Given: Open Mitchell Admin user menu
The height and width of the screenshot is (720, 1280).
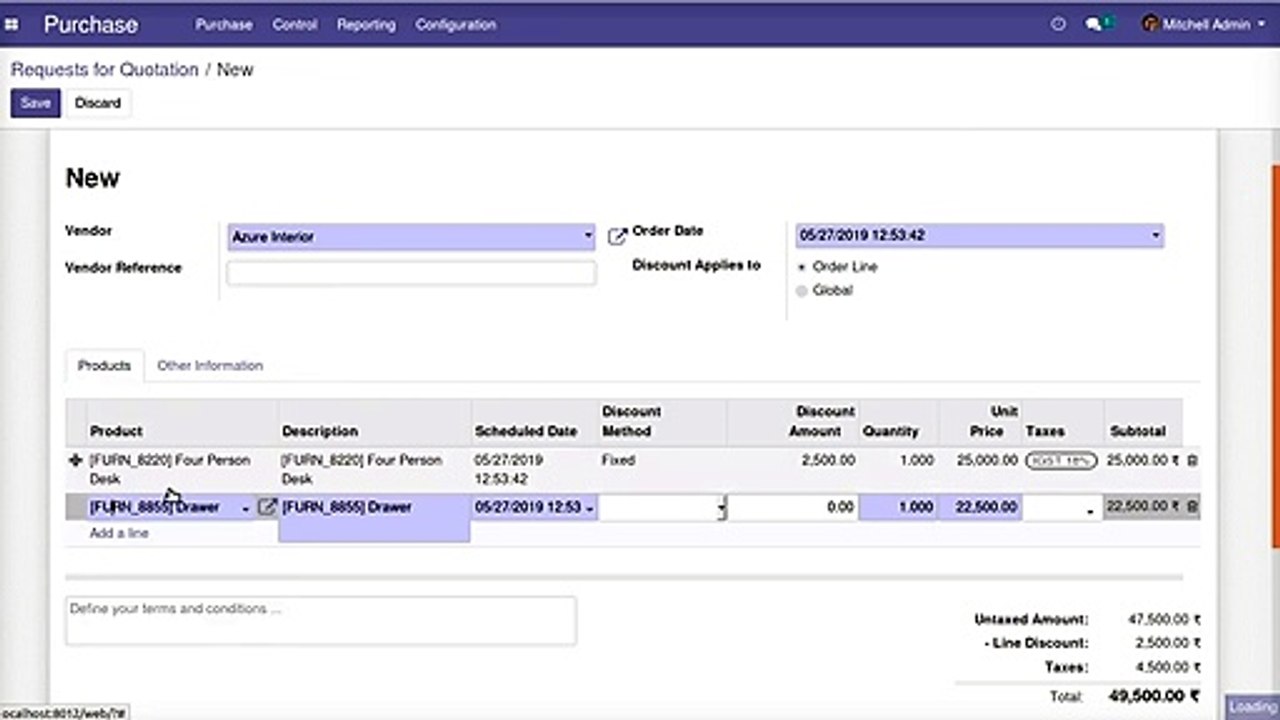Looking at the screenshot, I should pyautogui.click(x=1204, y=24).
